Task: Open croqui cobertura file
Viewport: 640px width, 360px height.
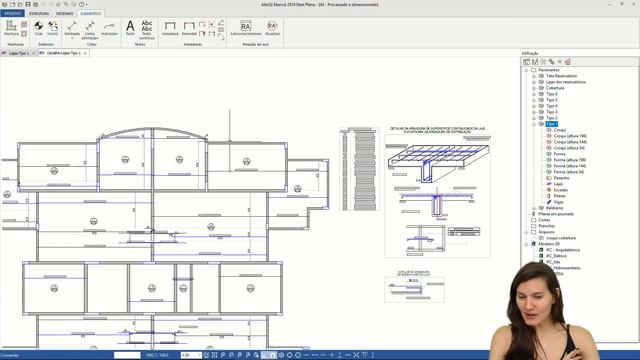Action: pos(561,238)
